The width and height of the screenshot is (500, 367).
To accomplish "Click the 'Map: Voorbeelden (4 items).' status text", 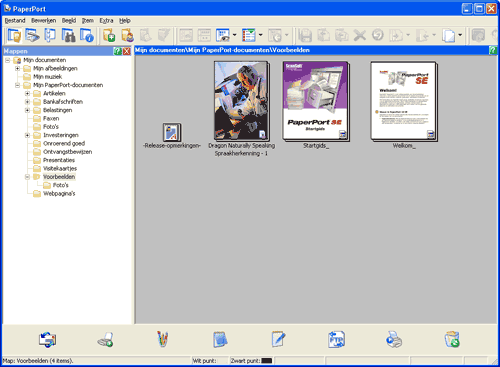I will 38,361.
